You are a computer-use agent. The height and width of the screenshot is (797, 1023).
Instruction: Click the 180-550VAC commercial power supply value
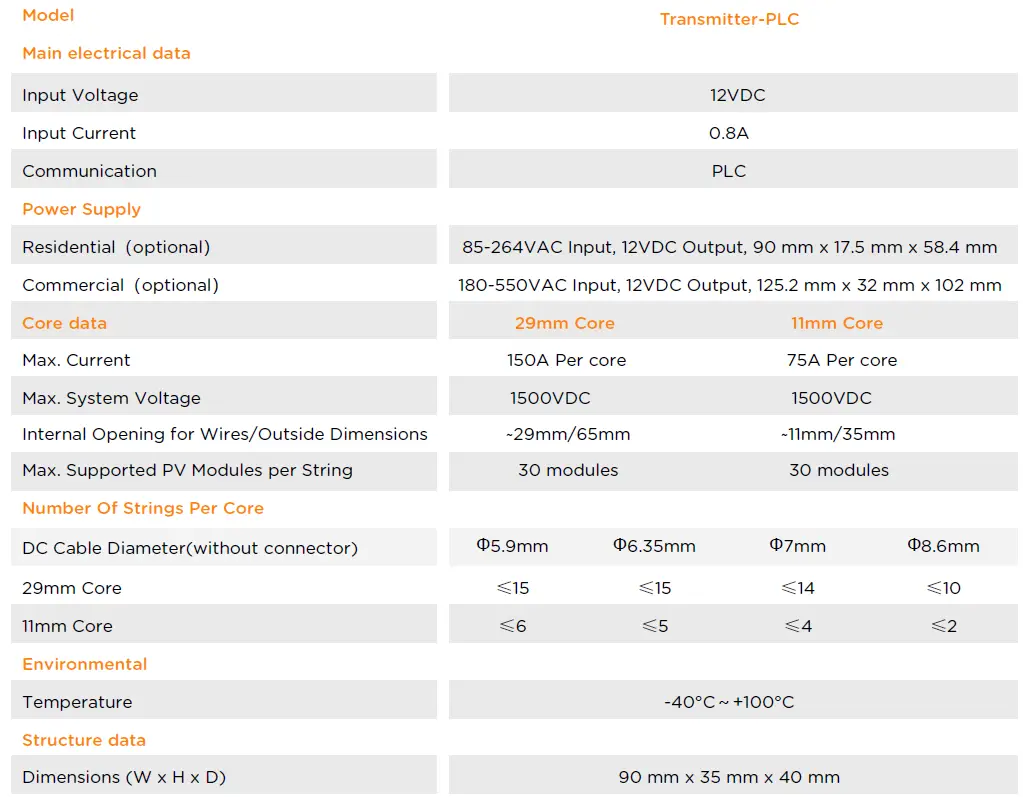coord(729,285)
